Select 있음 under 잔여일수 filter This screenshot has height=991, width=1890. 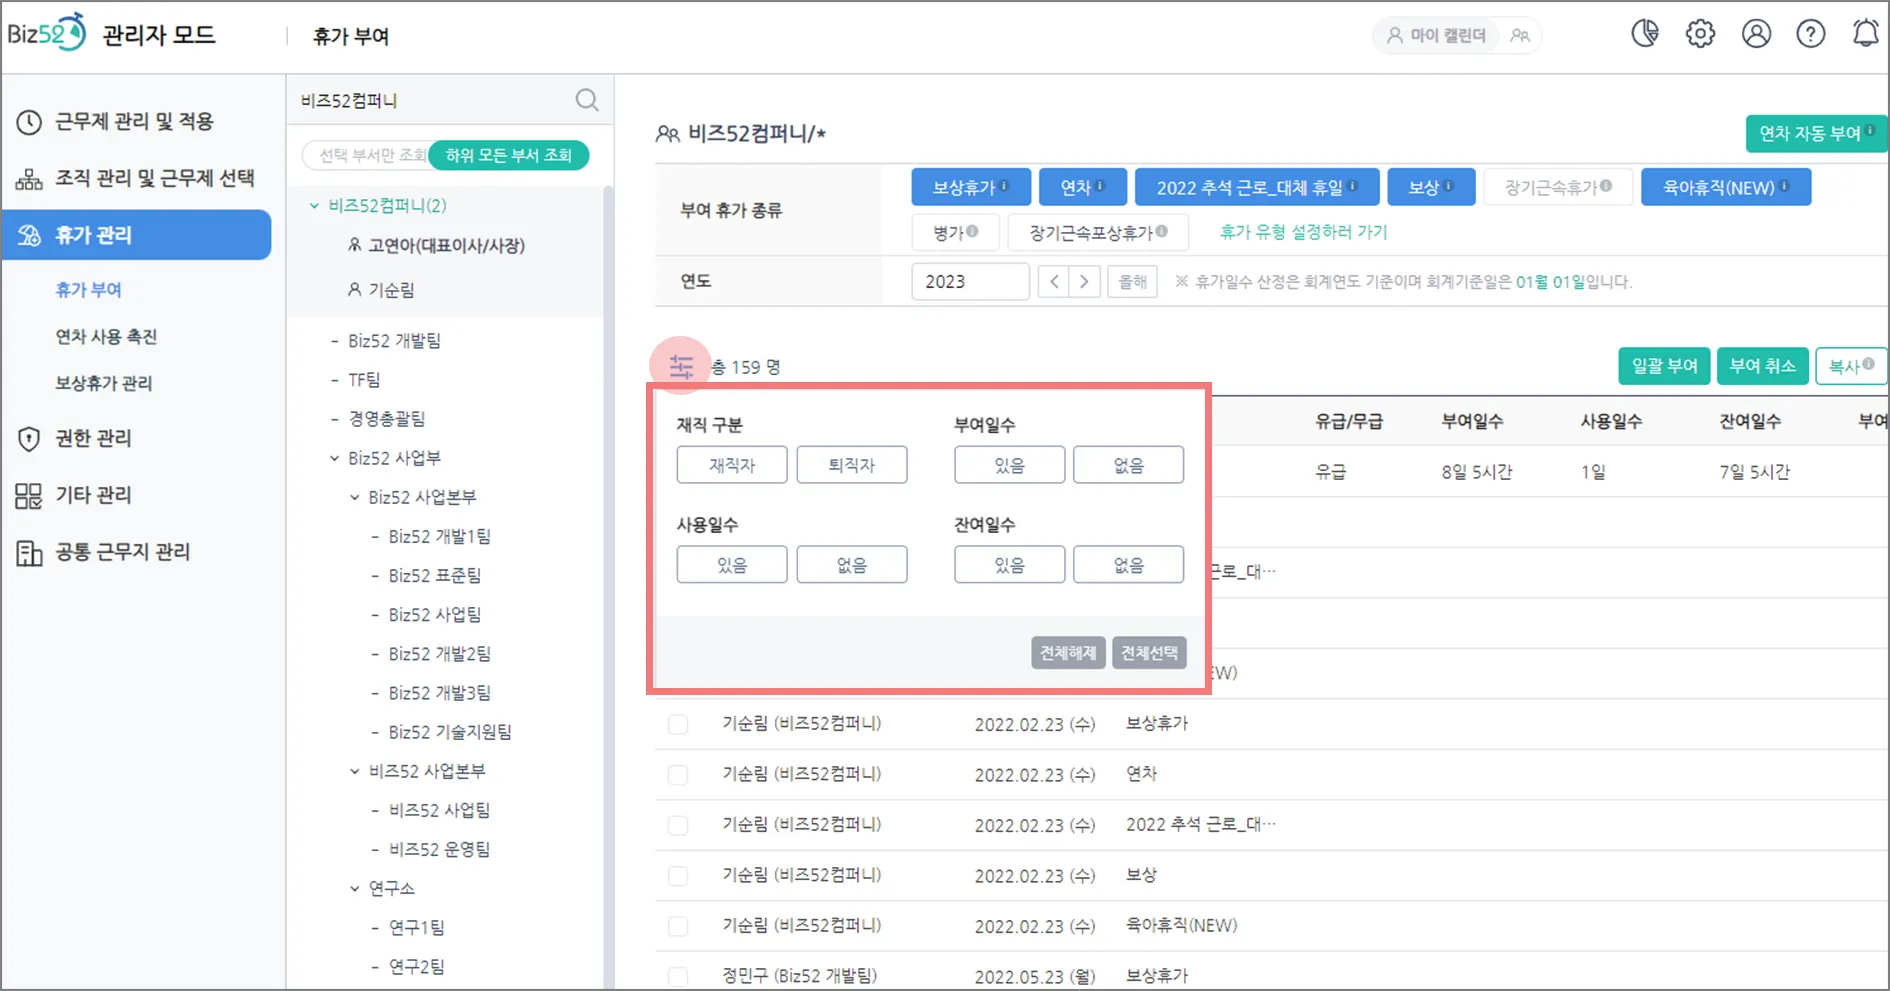(x=1009, y=565)
